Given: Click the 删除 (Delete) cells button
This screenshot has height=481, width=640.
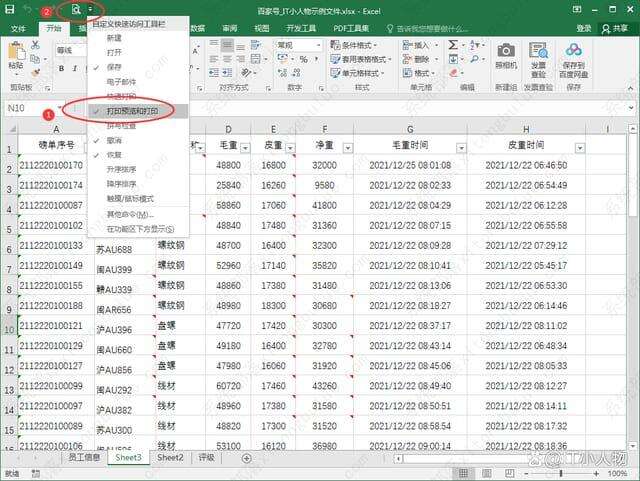Looking at the screenshot, I should click(420, 59).
